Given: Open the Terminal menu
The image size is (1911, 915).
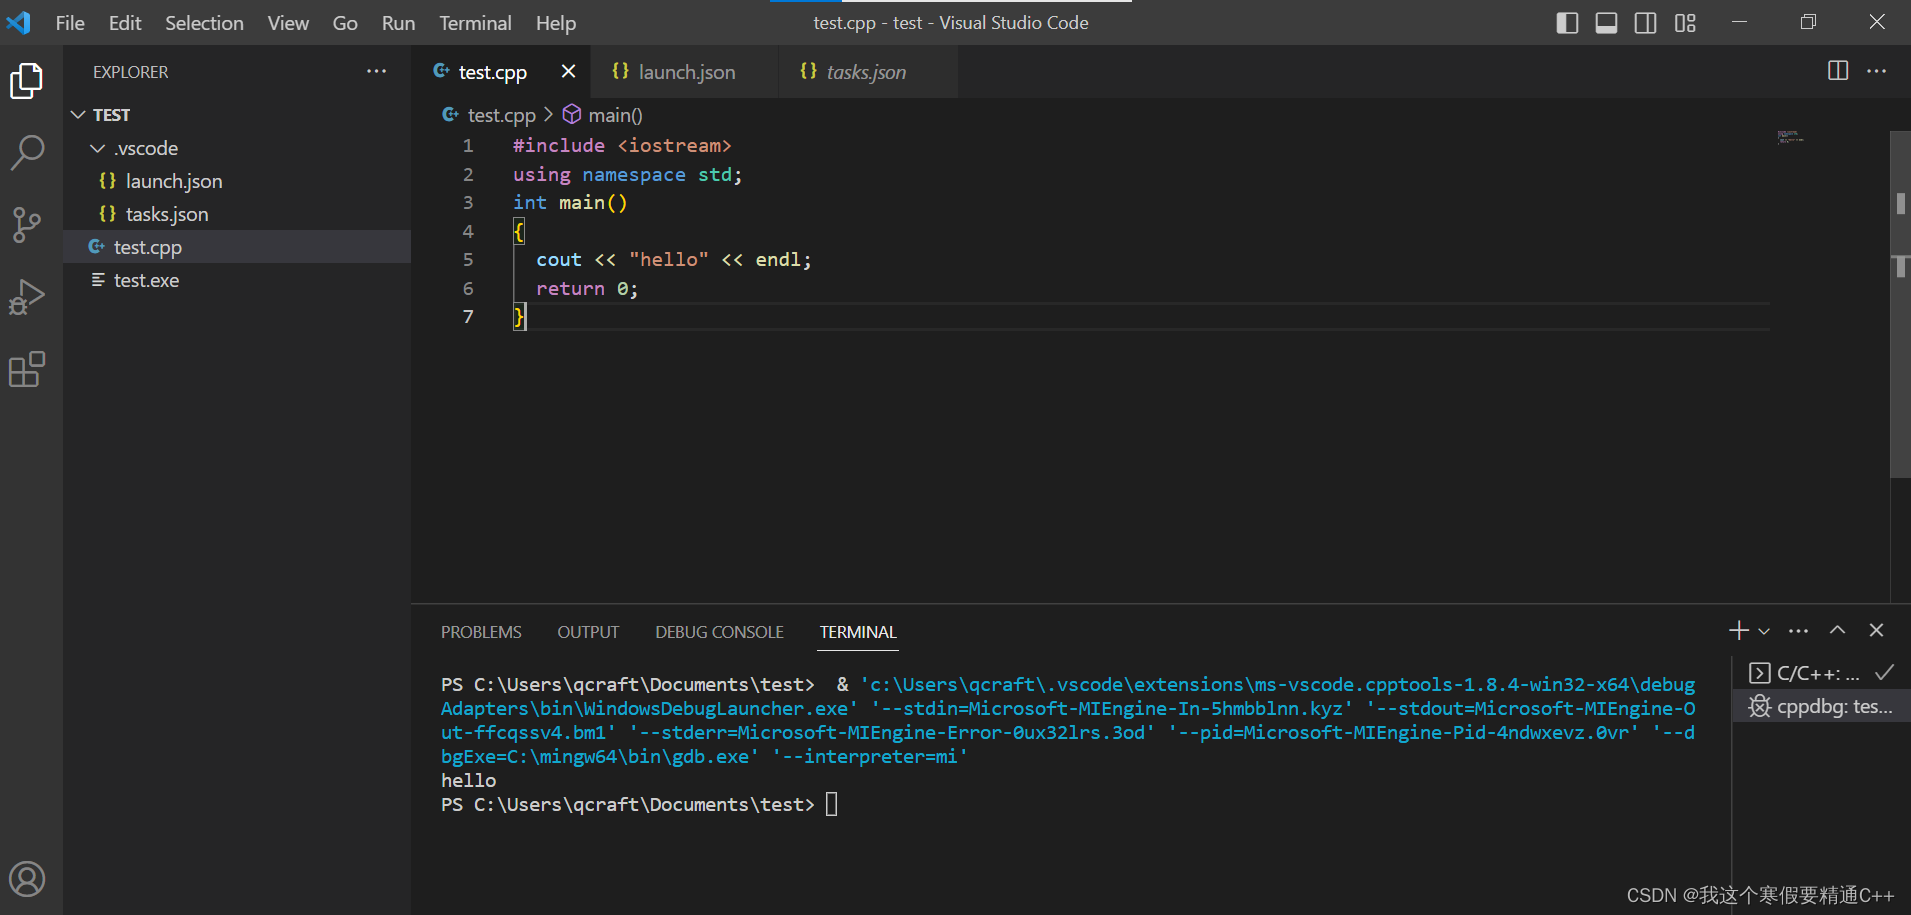Looking at the screenshot, I should (475, 23).
